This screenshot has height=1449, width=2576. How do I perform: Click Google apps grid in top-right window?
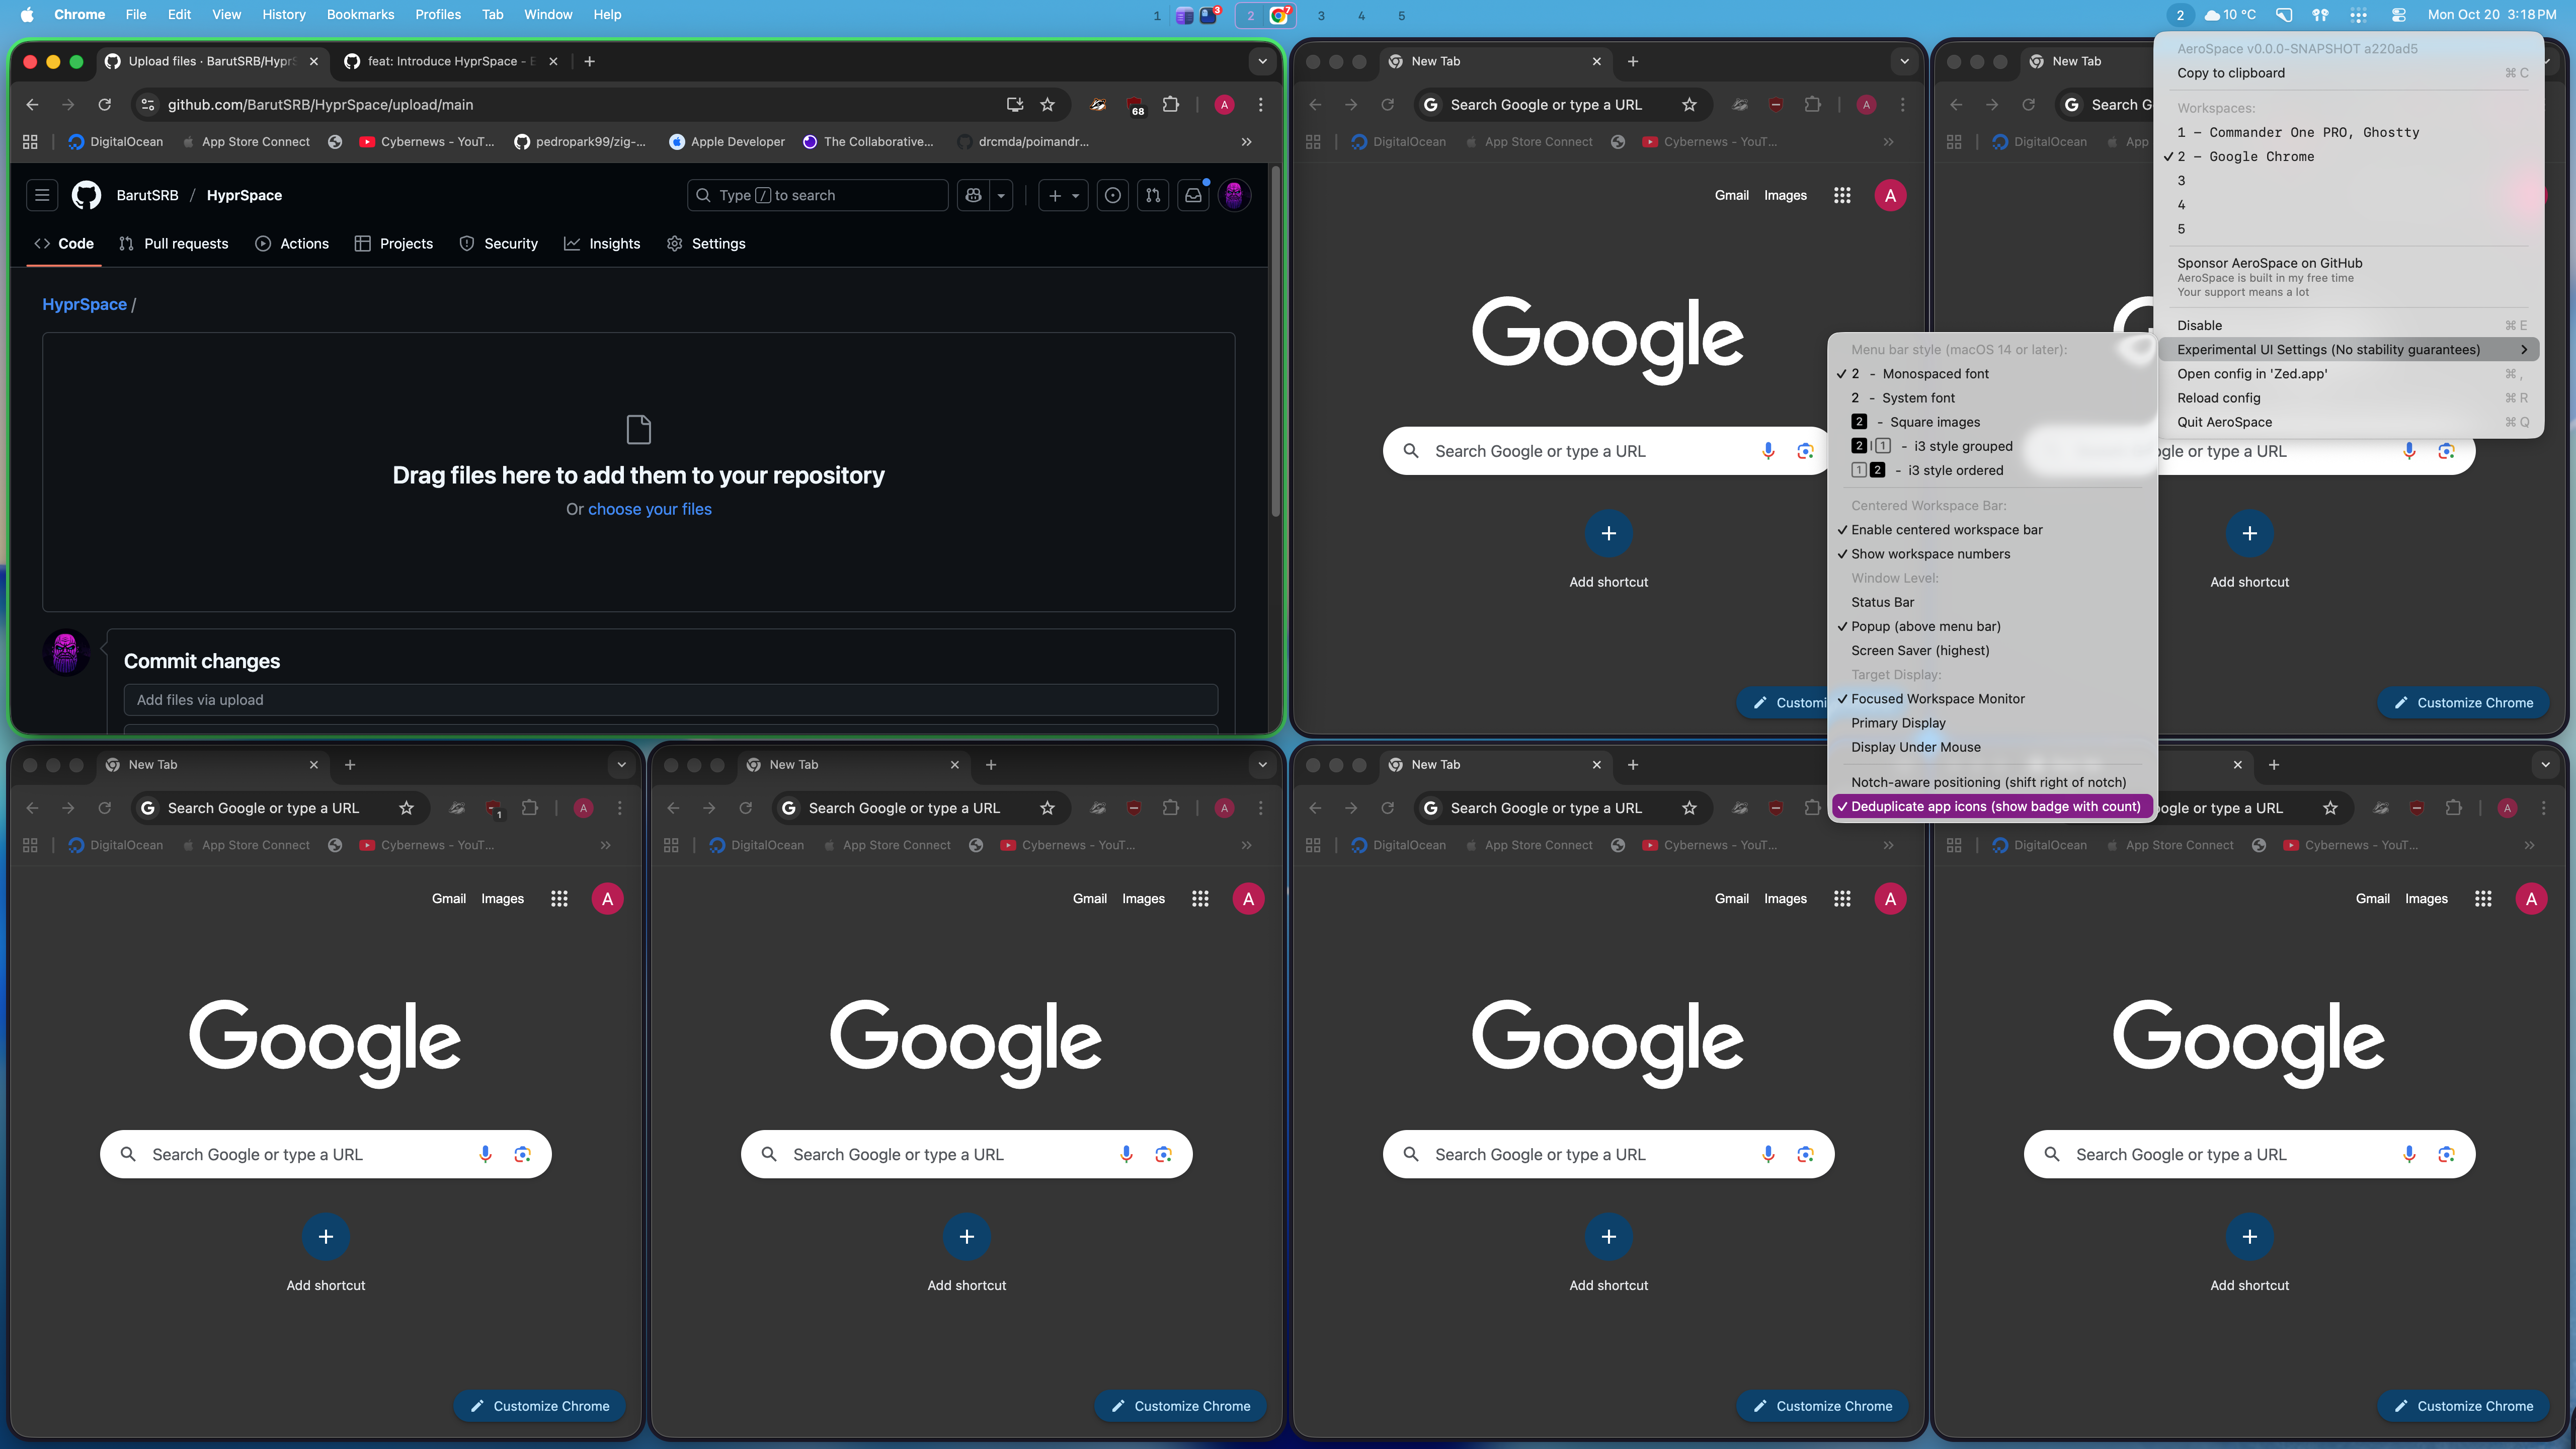coord(1842,195)
